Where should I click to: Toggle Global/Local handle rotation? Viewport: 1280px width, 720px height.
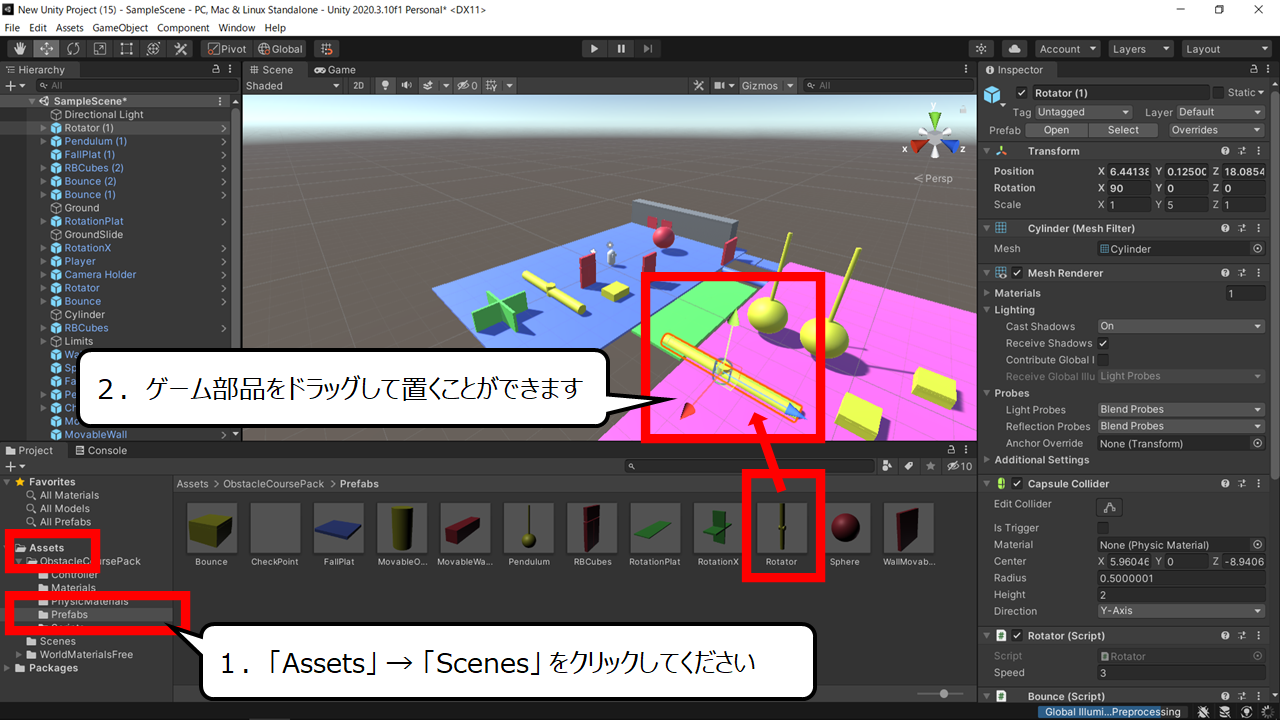280,48
